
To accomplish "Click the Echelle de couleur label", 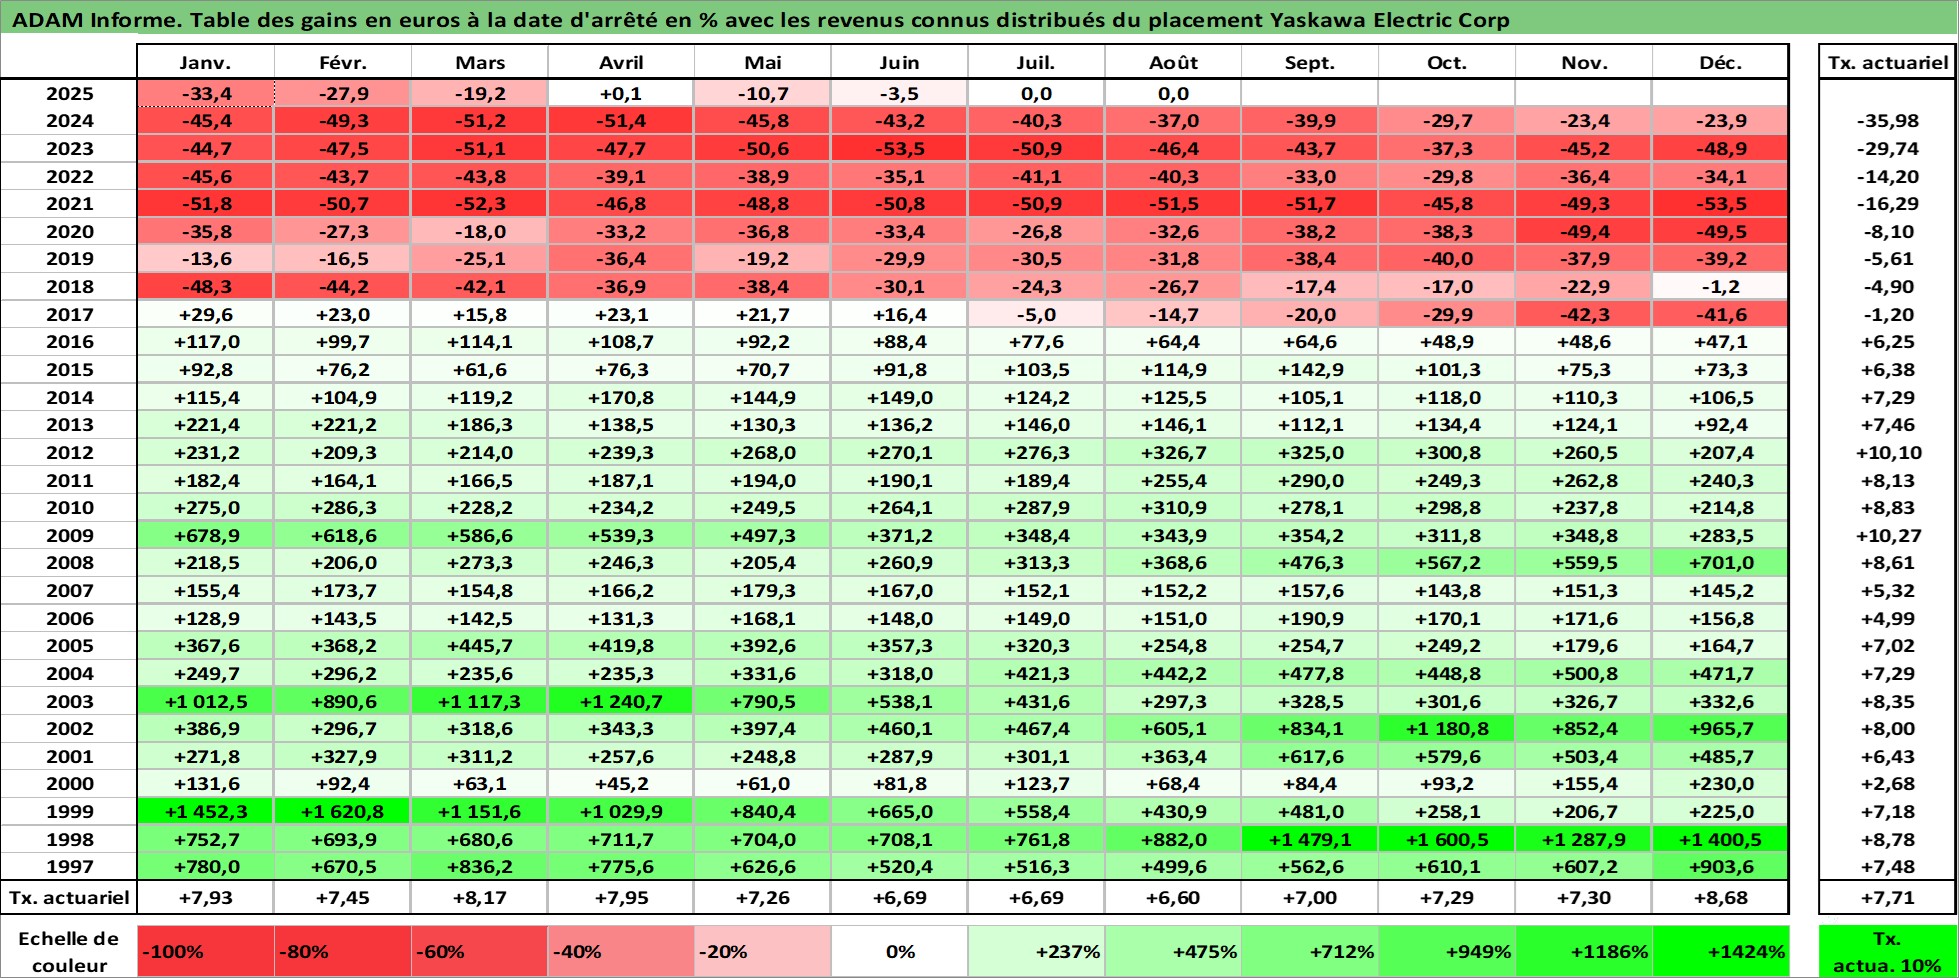I will [69, 951].
